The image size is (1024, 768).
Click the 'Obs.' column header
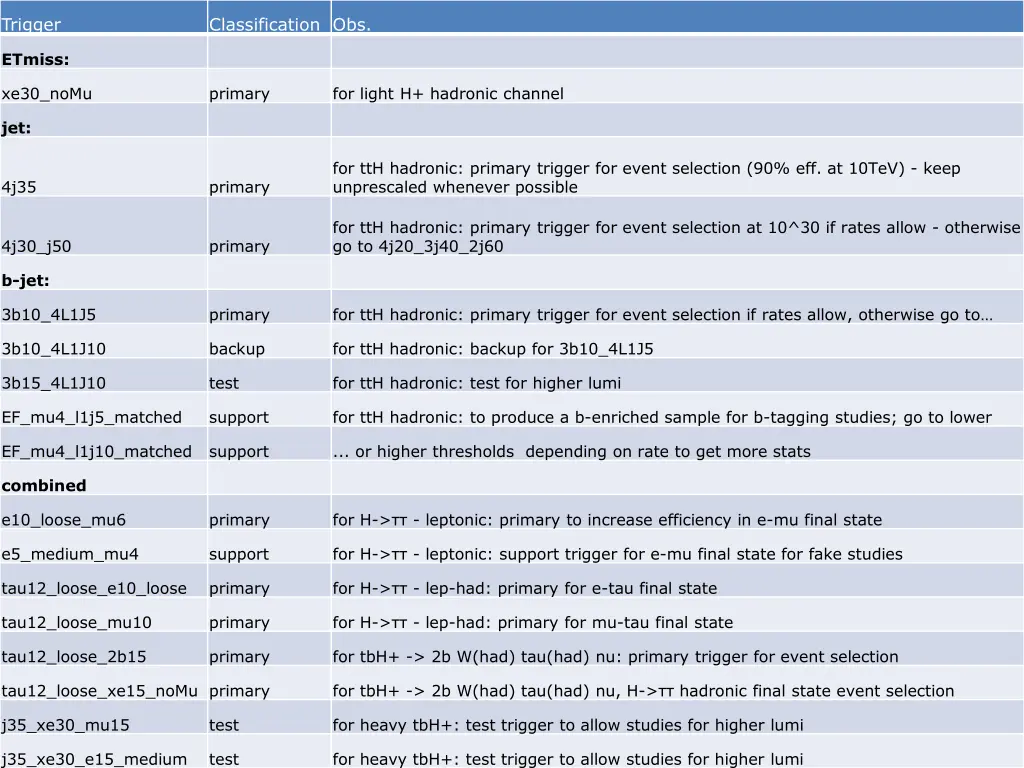[677, 16]
